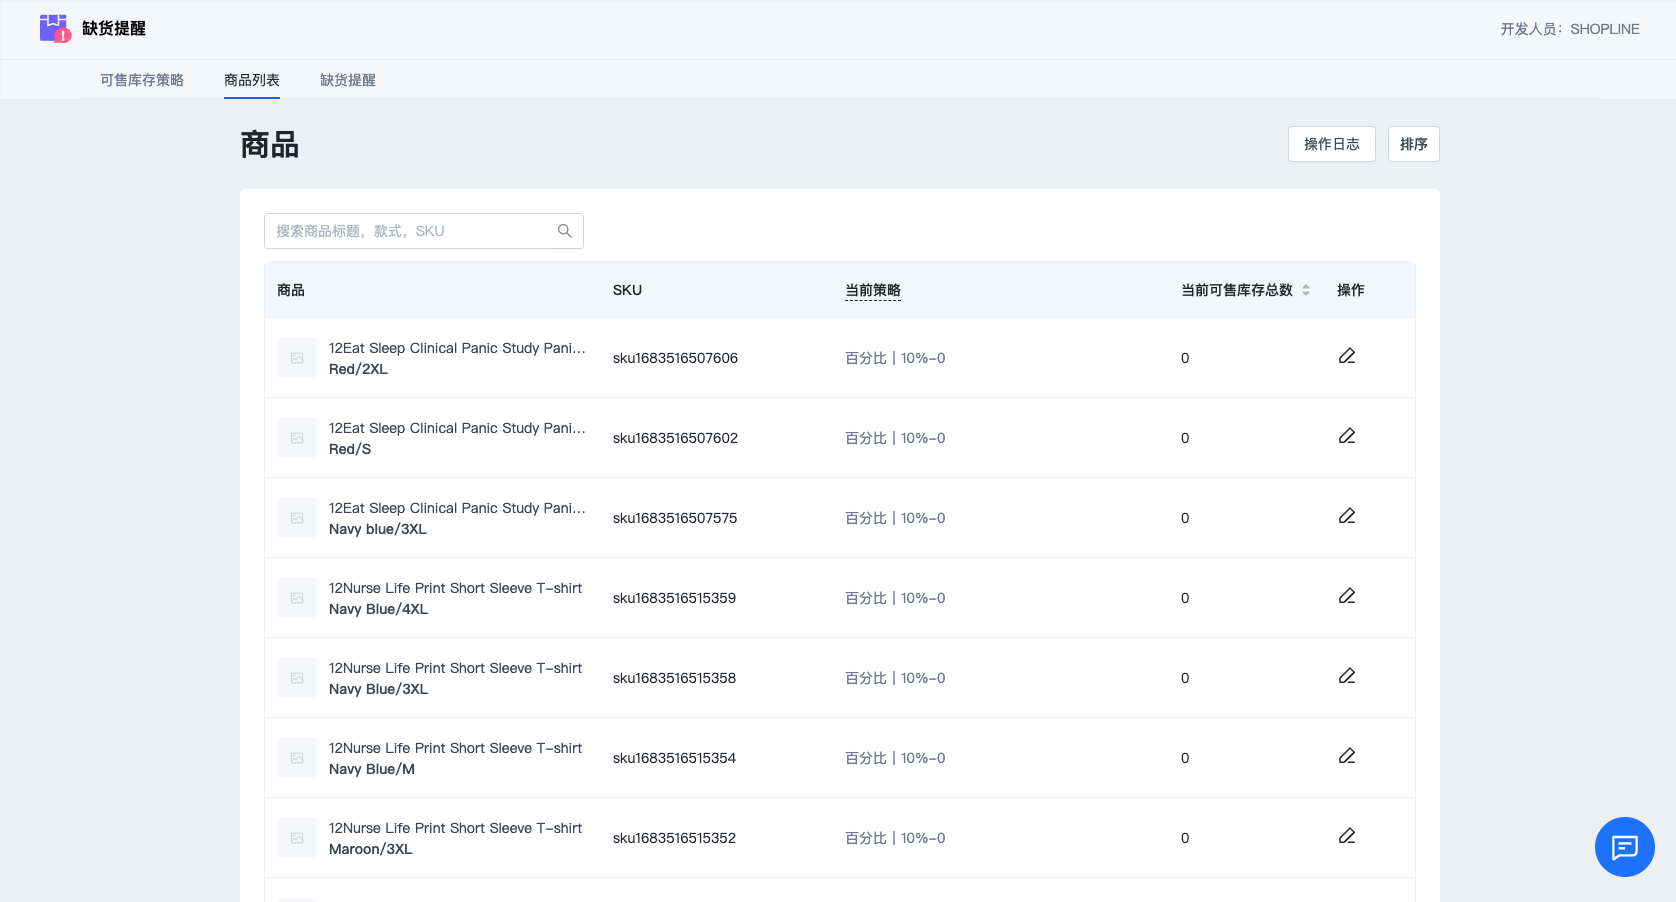
Task: Click stock count 0 for sku1683516507575
Action: click(x=1185, y=518)
